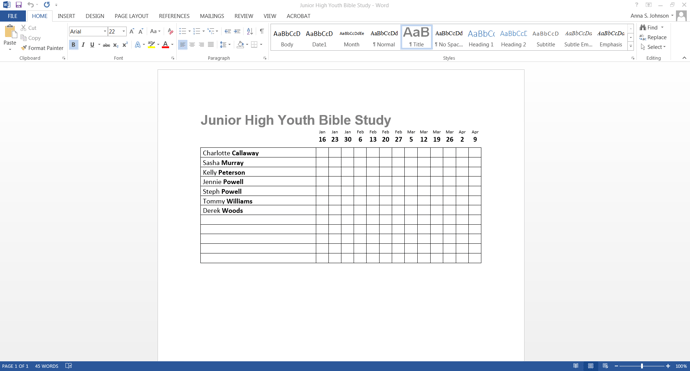
Task: Toggle Superscript formatting
Action: coord(125,44)
